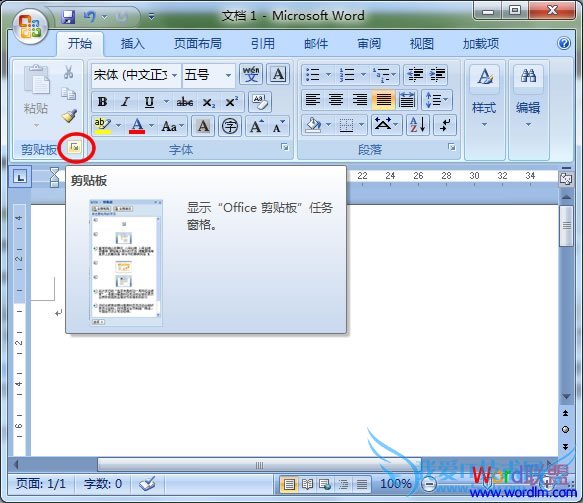
Task: Expand the Paste options arrow
Action: tap(36, 125)
